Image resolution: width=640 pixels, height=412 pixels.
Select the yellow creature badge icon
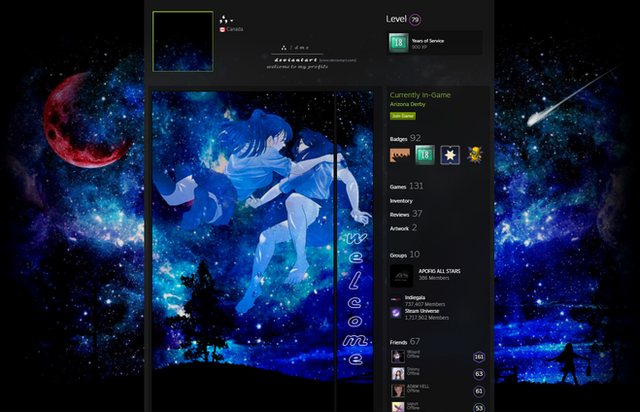click(475, 155)
